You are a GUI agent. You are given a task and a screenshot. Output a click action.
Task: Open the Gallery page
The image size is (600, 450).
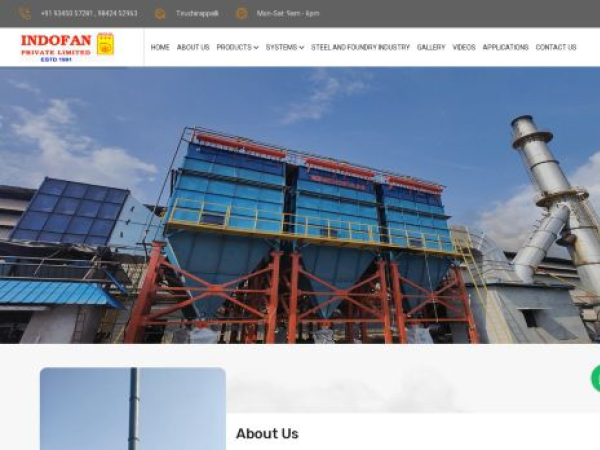point(431,47)
